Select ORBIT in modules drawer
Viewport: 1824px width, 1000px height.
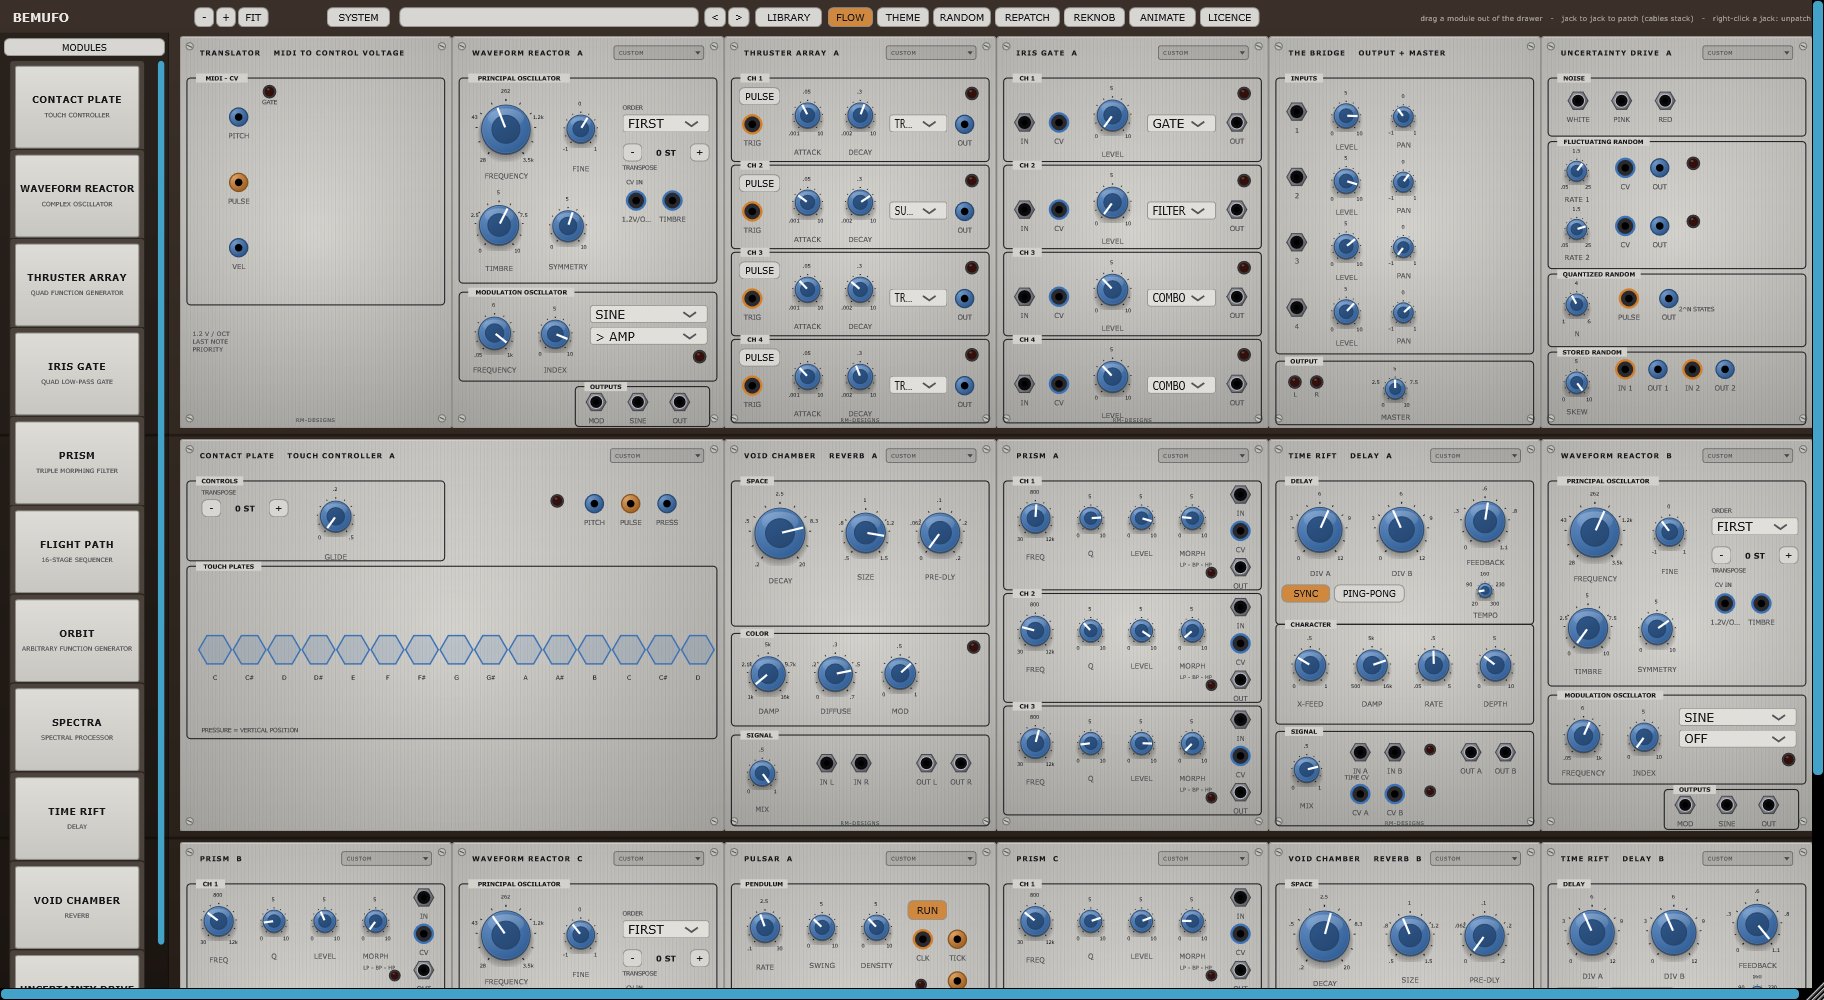click(77, 640)
